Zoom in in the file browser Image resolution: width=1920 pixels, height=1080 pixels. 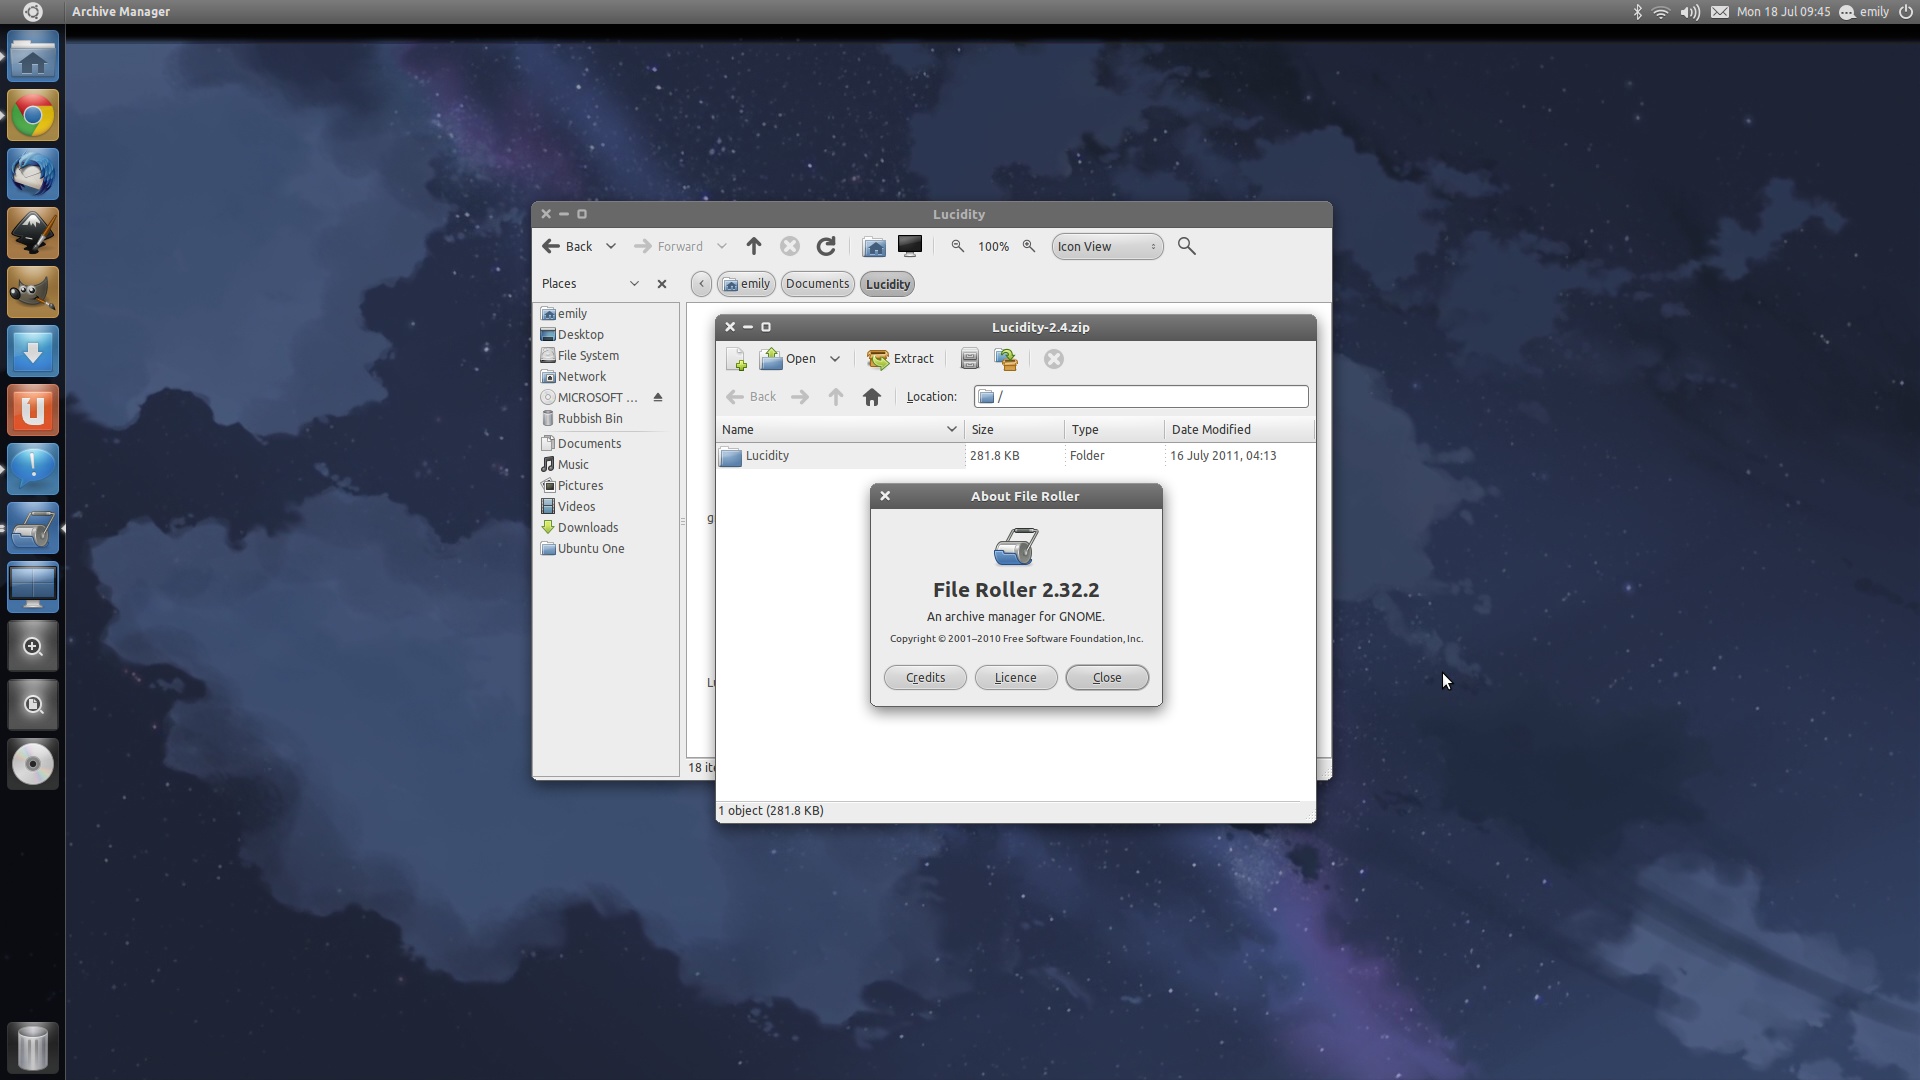coord(1028,246)
